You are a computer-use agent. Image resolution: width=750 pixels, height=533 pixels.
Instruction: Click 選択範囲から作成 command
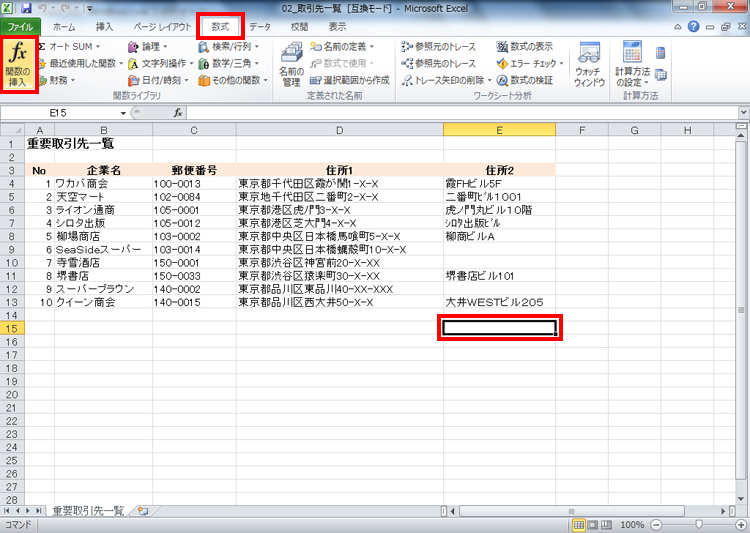(350, 80)
